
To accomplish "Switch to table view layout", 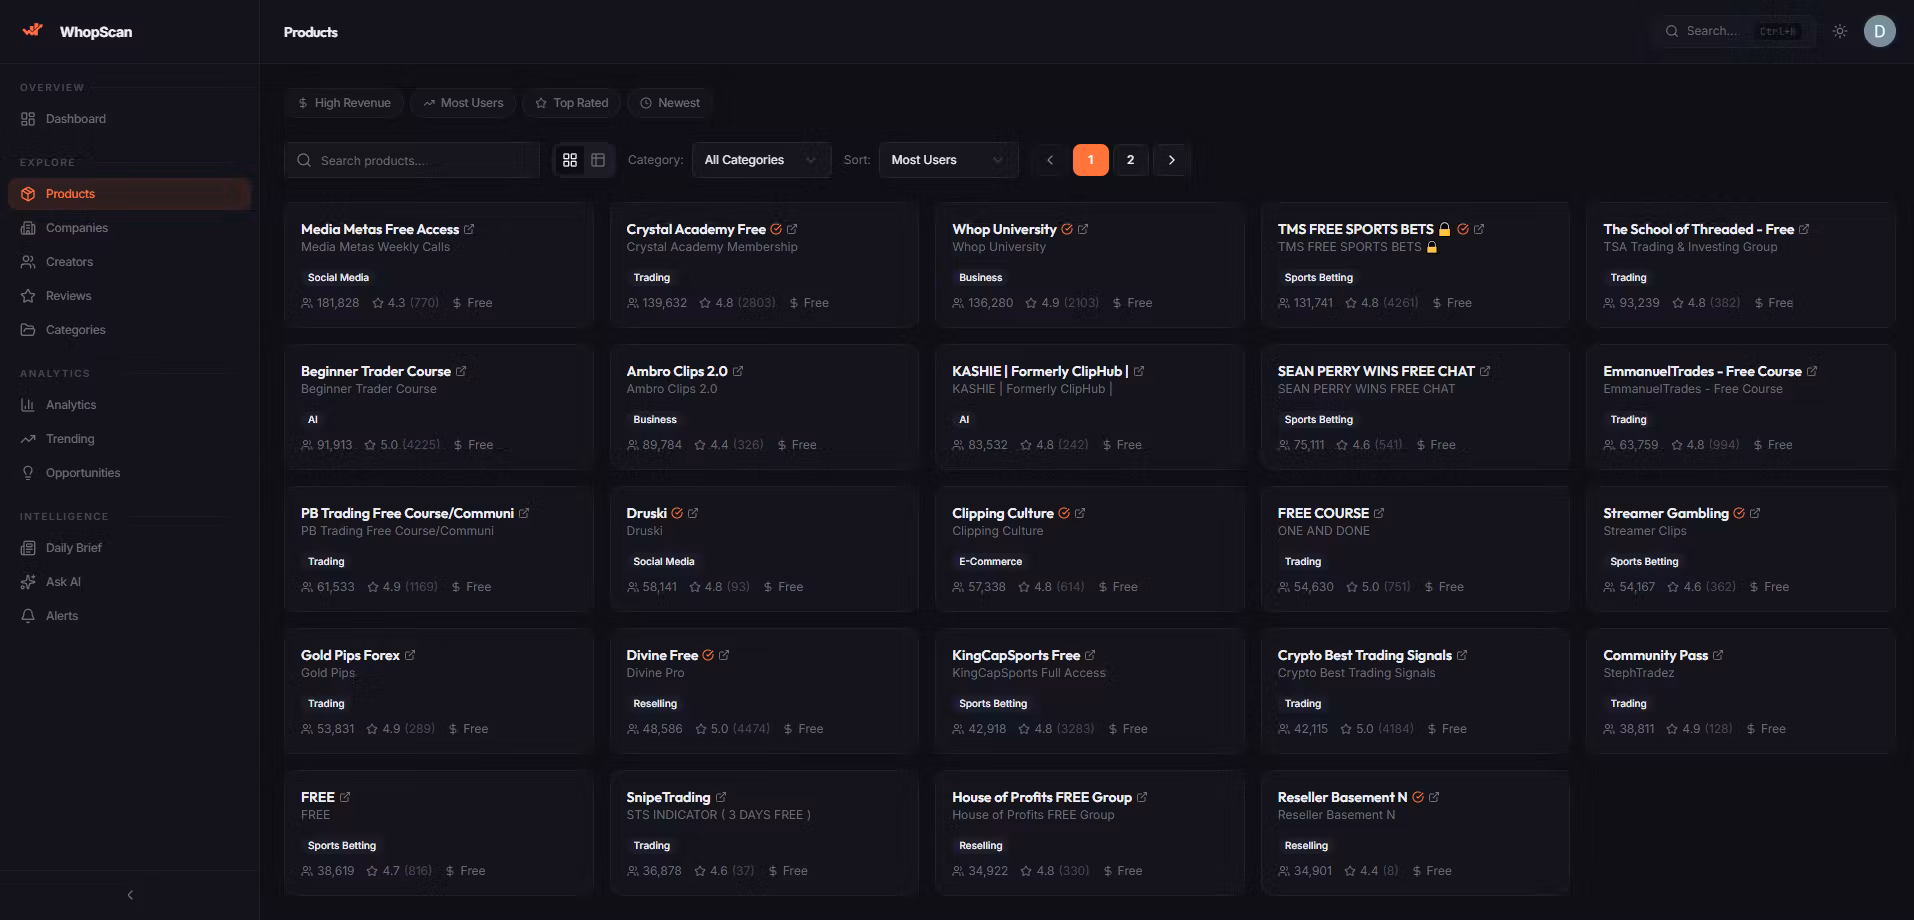I will [598, 160].
